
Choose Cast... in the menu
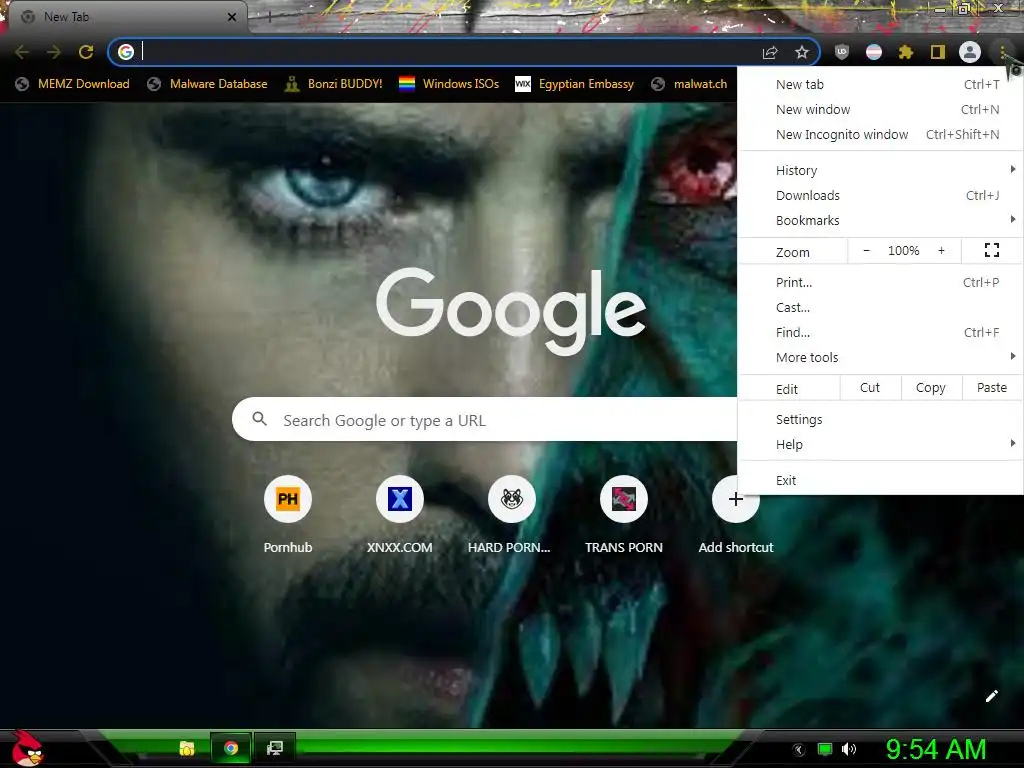pos(881,307)
